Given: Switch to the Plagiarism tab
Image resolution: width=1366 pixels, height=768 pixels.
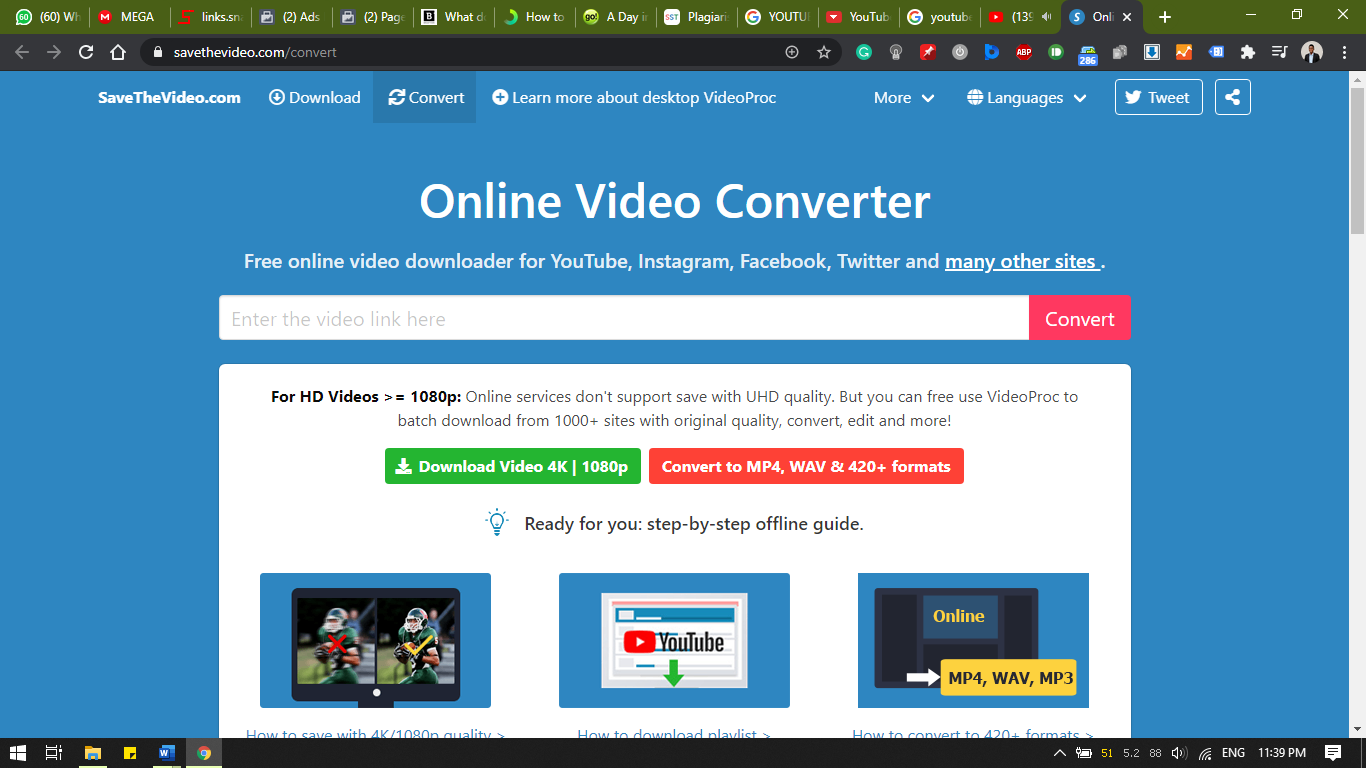Looking at the screenshot, I should [x=697, y=17].
